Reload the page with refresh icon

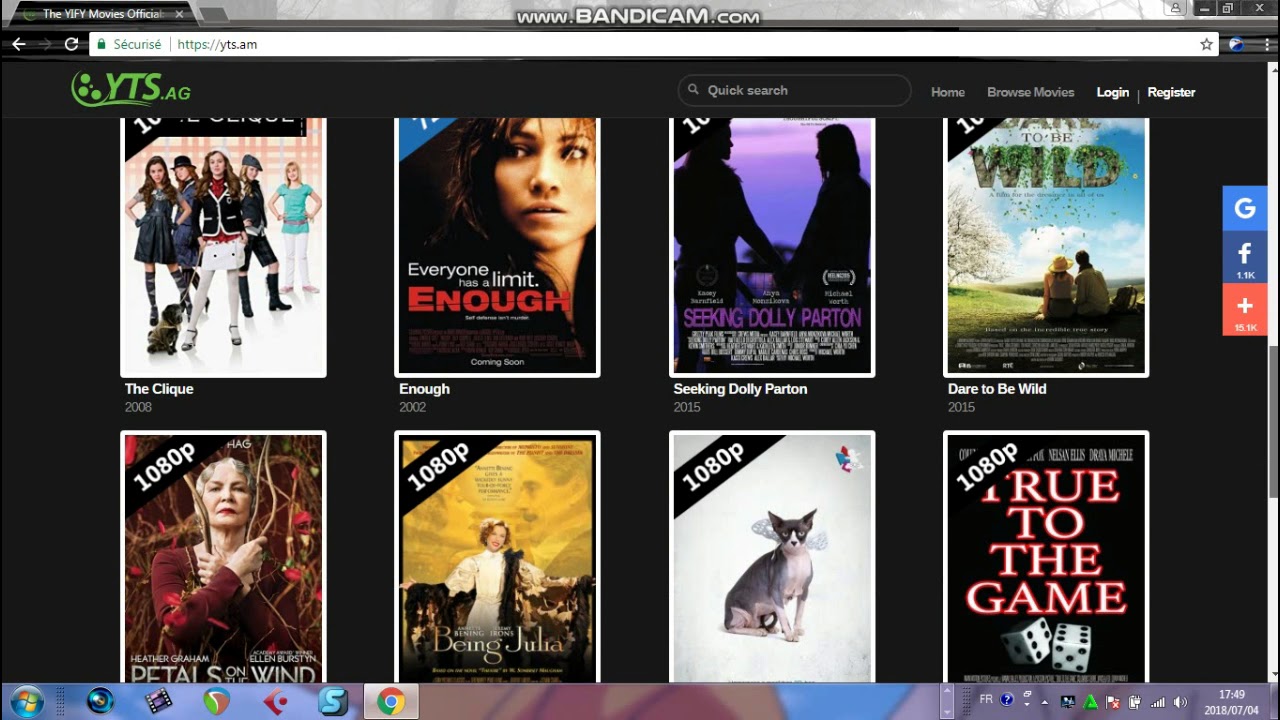click(x=71, y=44)
